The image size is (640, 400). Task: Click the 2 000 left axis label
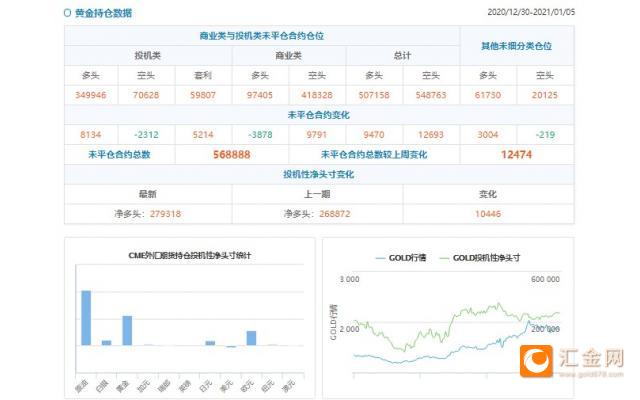(x=349, y=329)
